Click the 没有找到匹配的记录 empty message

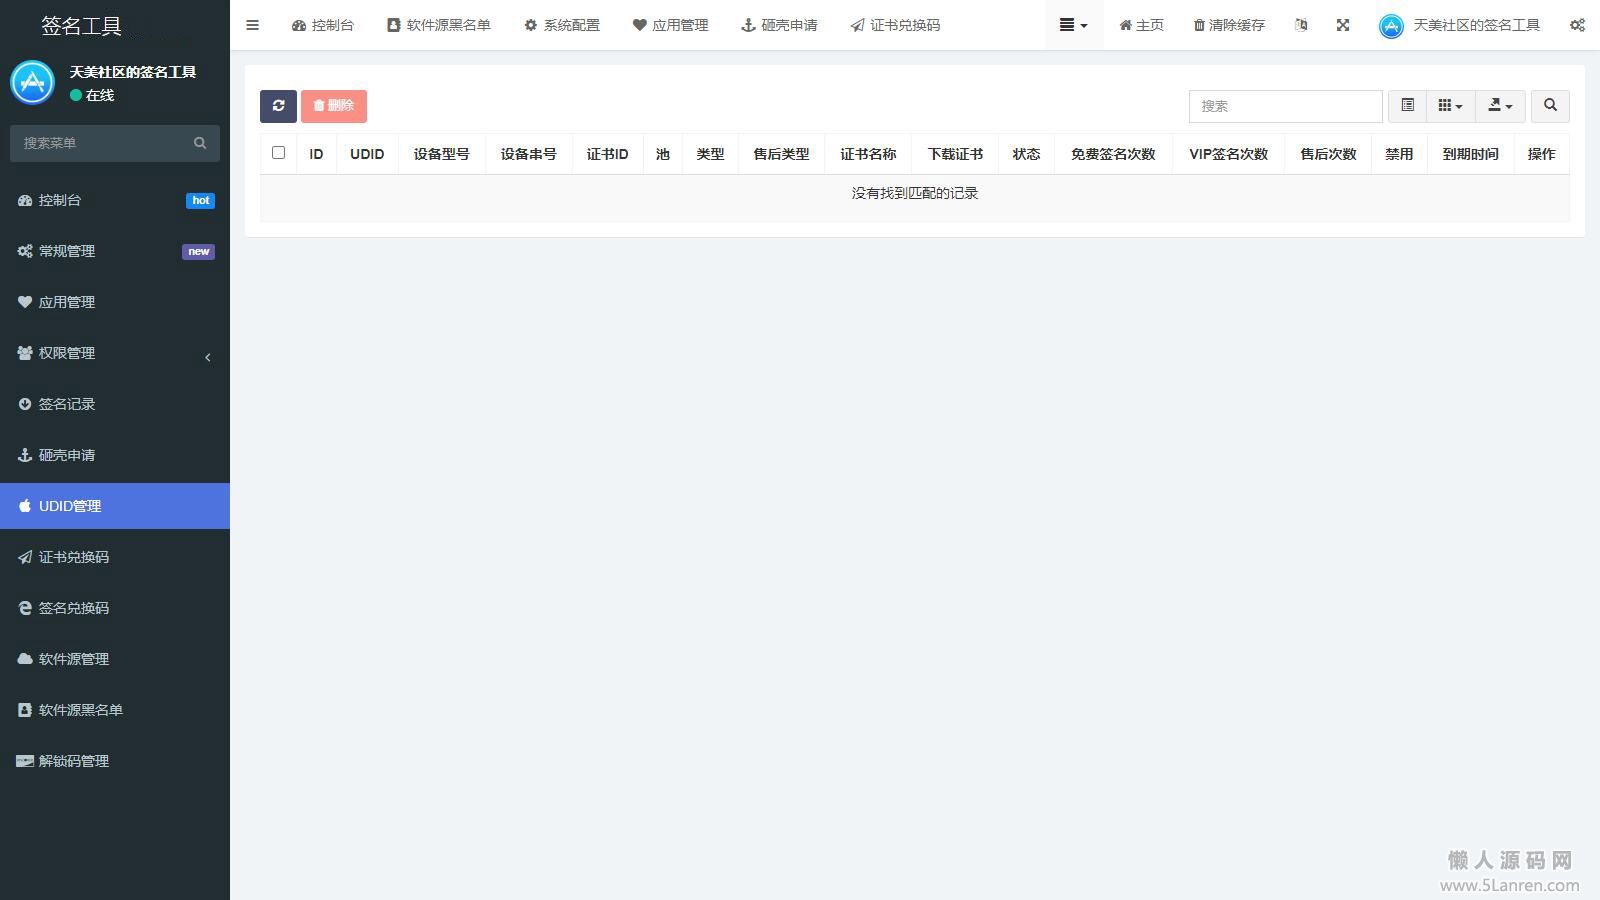pyautogui.click(x=915, y=193)
